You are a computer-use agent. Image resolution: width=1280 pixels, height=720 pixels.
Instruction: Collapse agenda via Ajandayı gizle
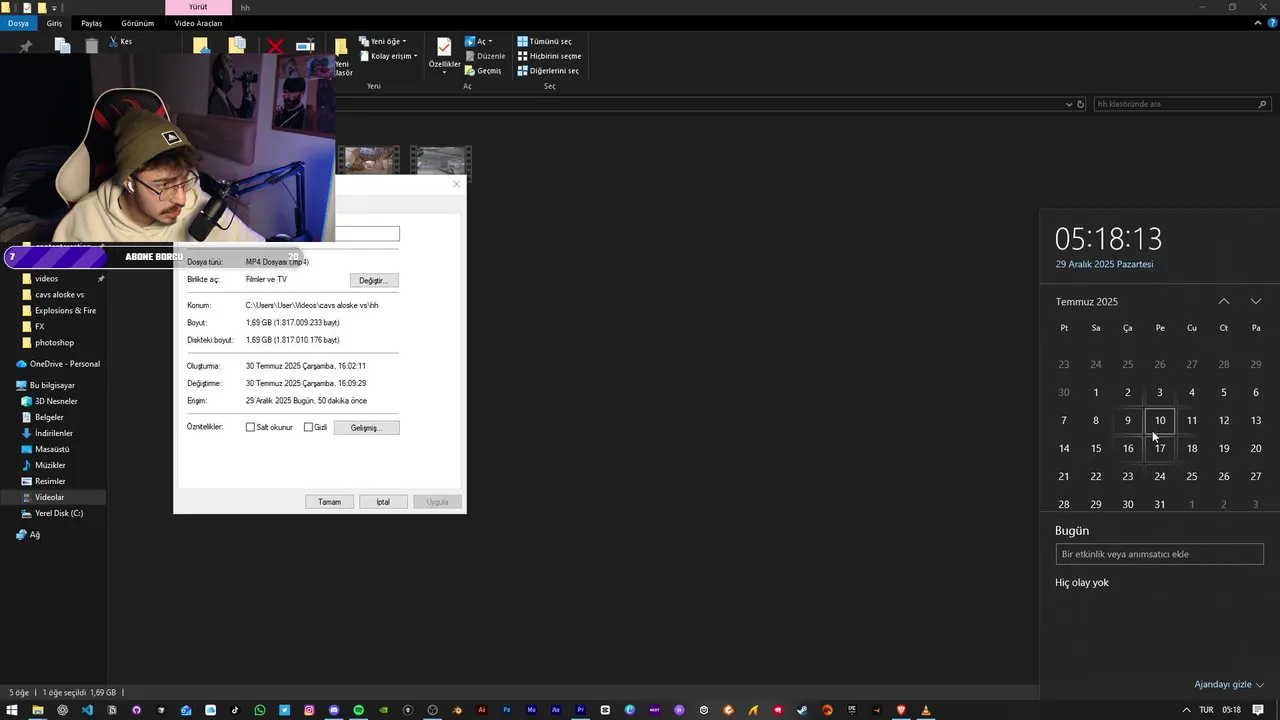point(1229,685)
